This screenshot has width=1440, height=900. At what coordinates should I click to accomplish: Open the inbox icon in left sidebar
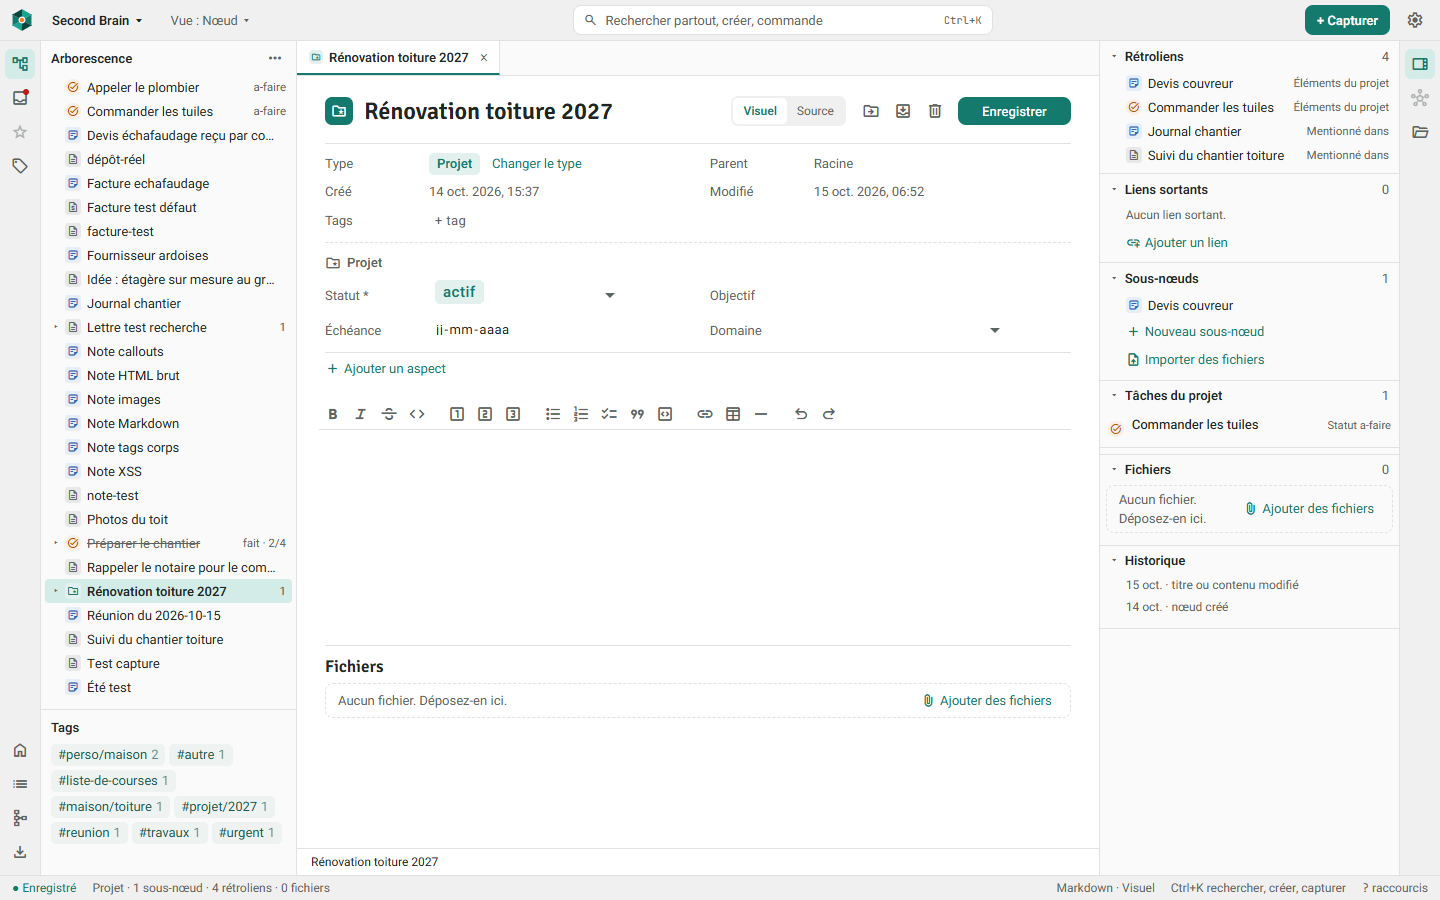(x=20, y=98)
